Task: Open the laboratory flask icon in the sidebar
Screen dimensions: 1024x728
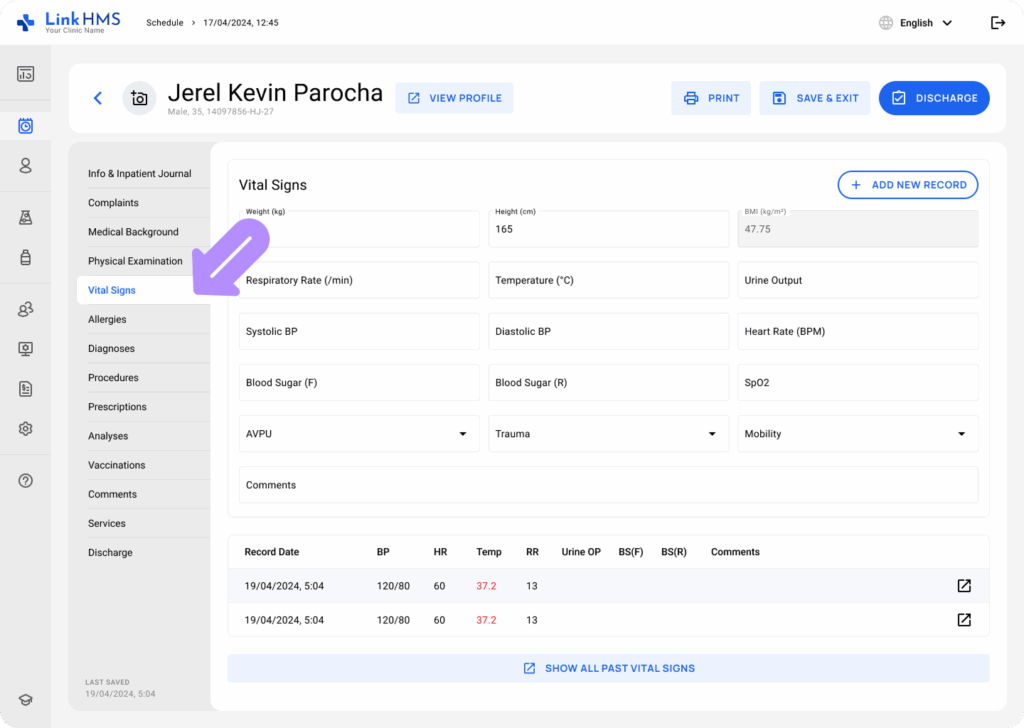Action: tap(25, 217)
